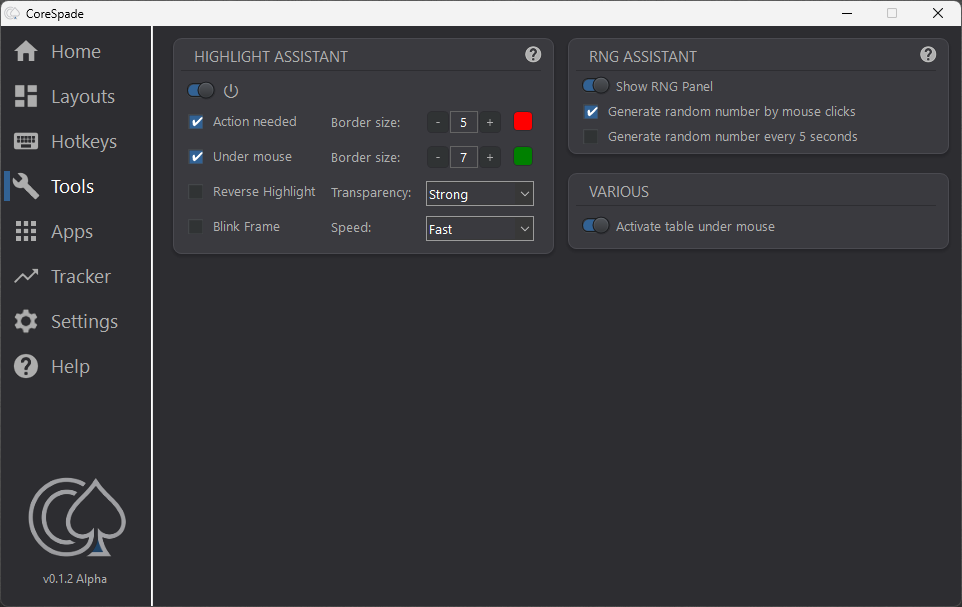962x607 pixels.
Task: Increase Action needed border size with plus
Action: coord(490,122)
